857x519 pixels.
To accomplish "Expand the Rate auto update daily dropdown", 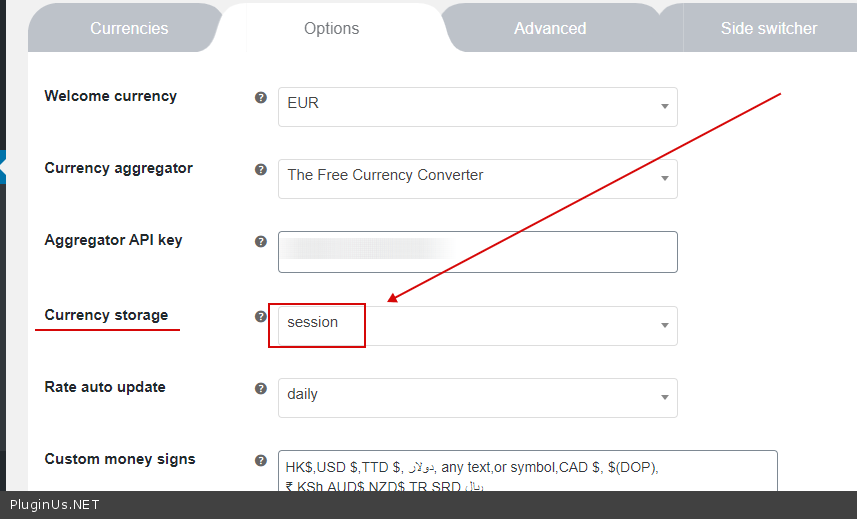I will (477, 398).
